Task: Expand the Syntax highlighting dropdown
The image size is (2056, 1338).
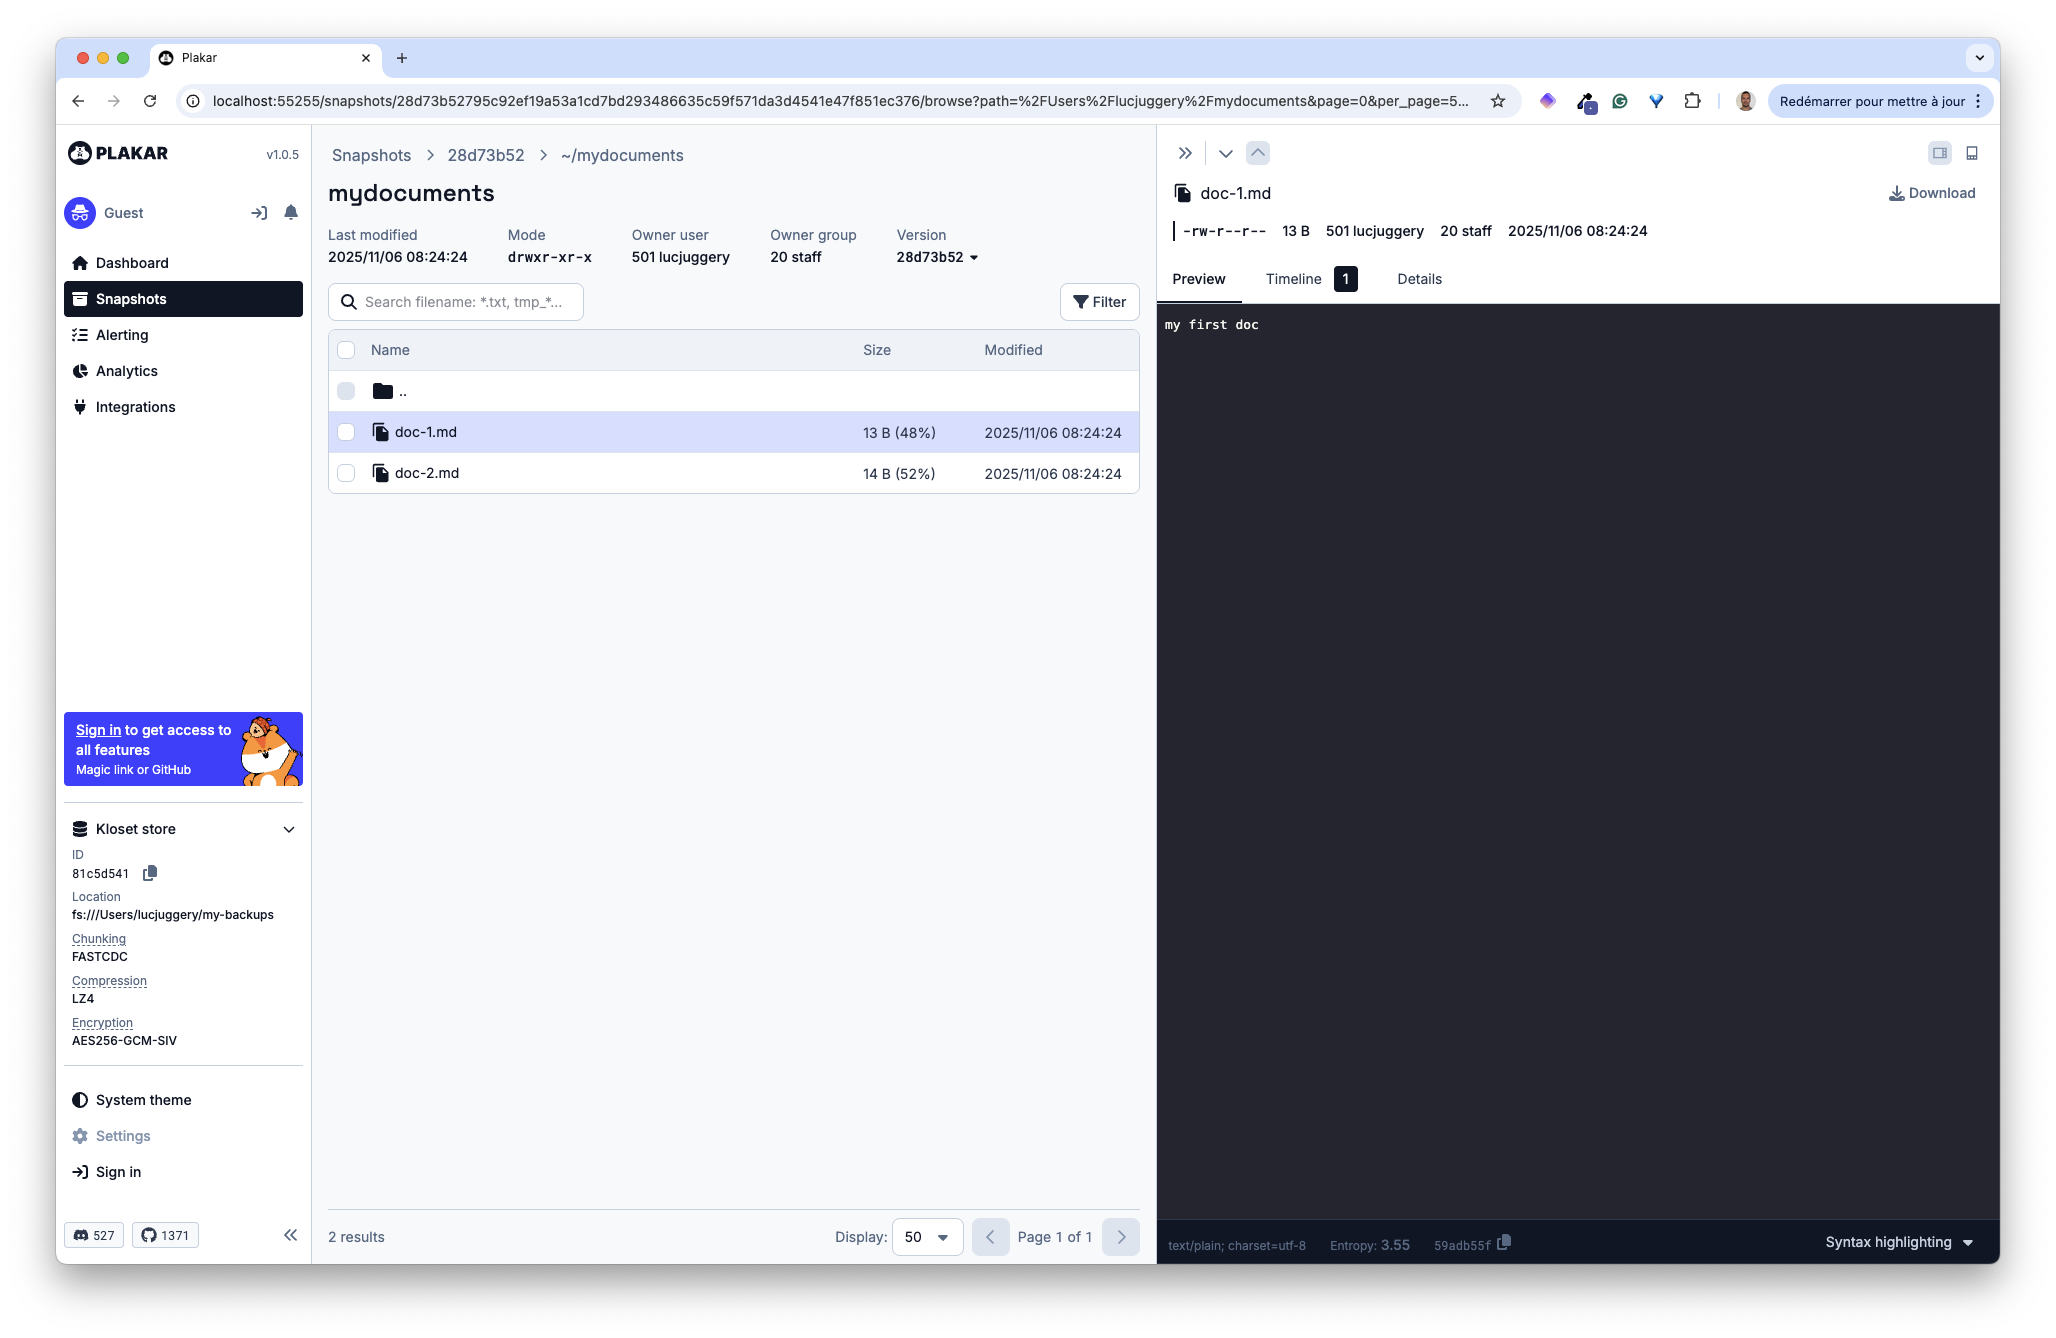Action: tap(1898, 1242)
